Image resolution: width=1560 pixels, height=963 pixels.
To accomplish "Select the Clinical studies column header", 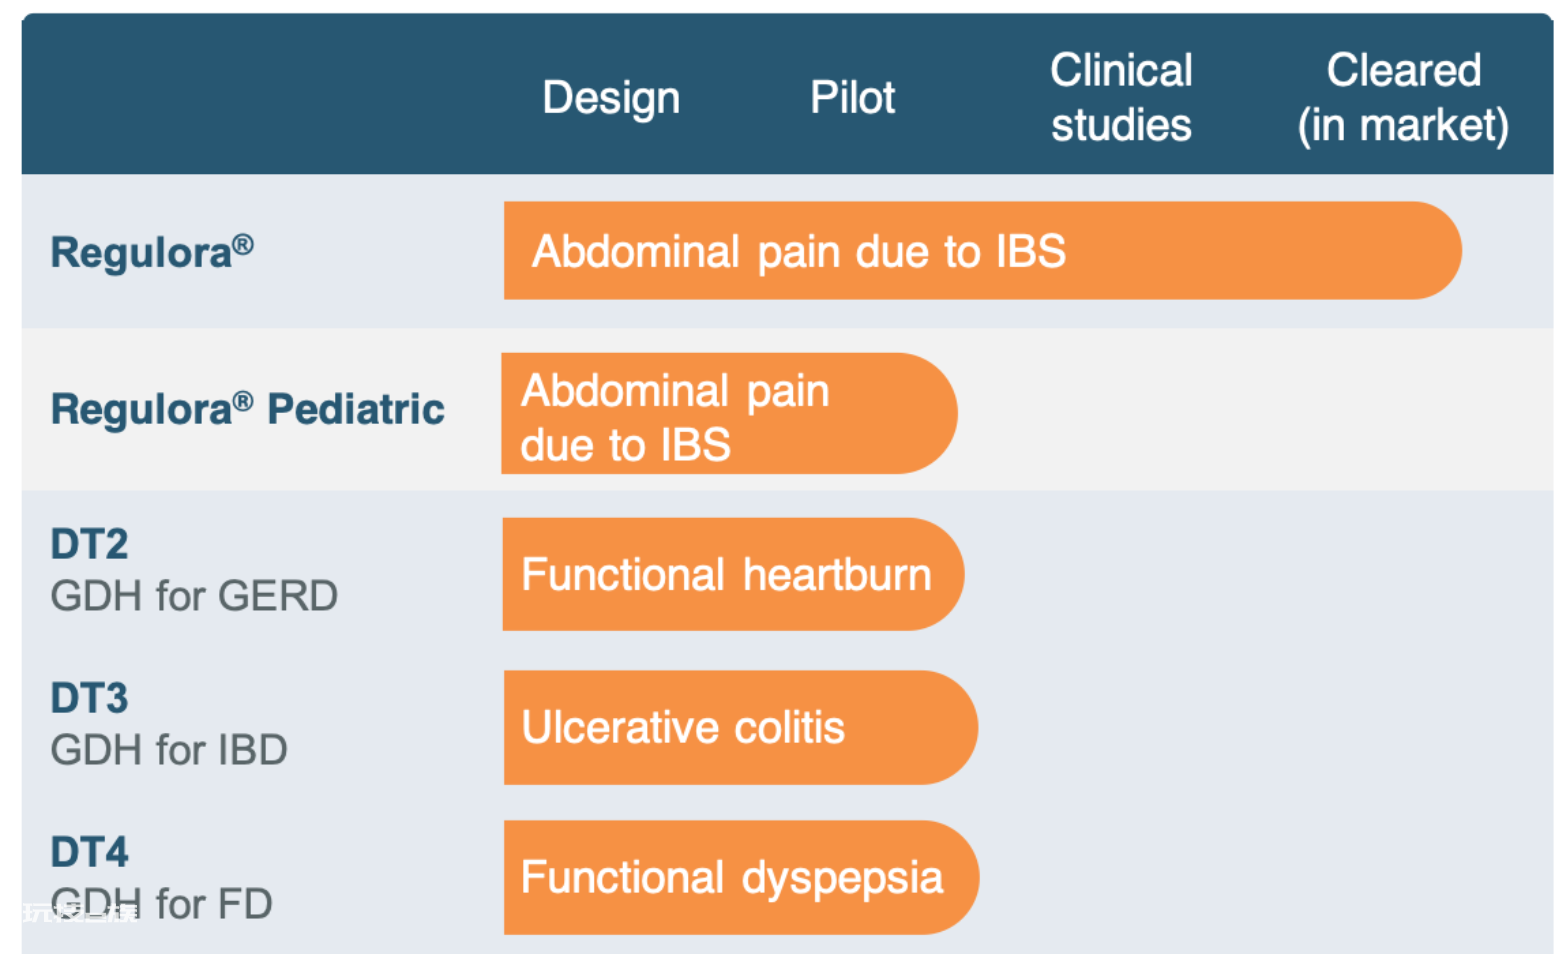I will 1121,98.
